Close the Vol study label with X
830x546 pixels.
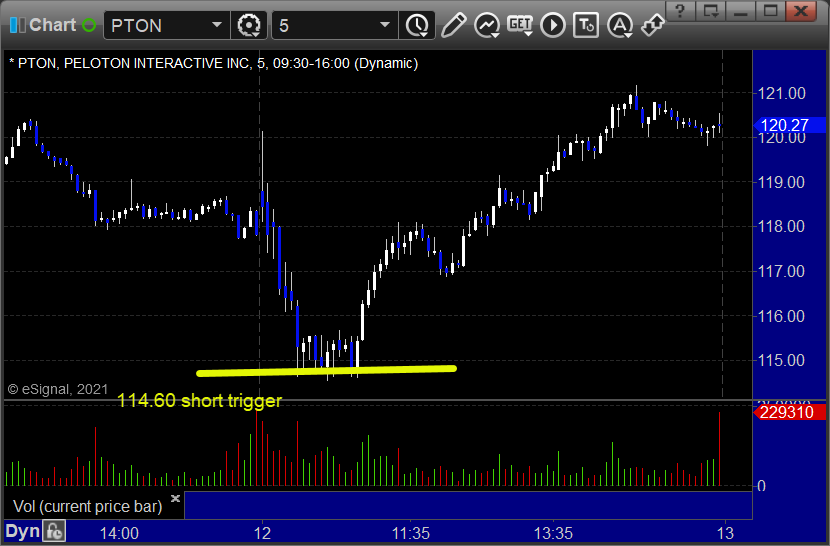pos(176,498)
